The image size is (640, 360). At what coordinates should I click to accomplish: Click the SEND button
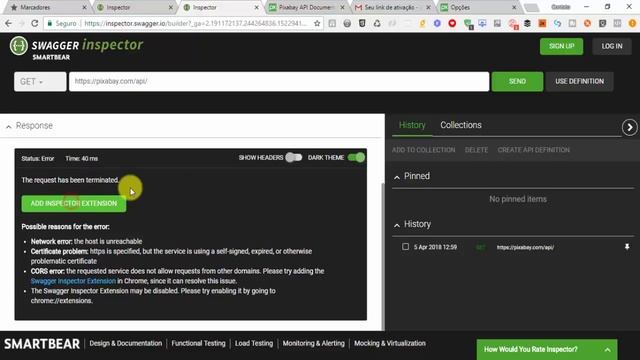tap(517, 81)
